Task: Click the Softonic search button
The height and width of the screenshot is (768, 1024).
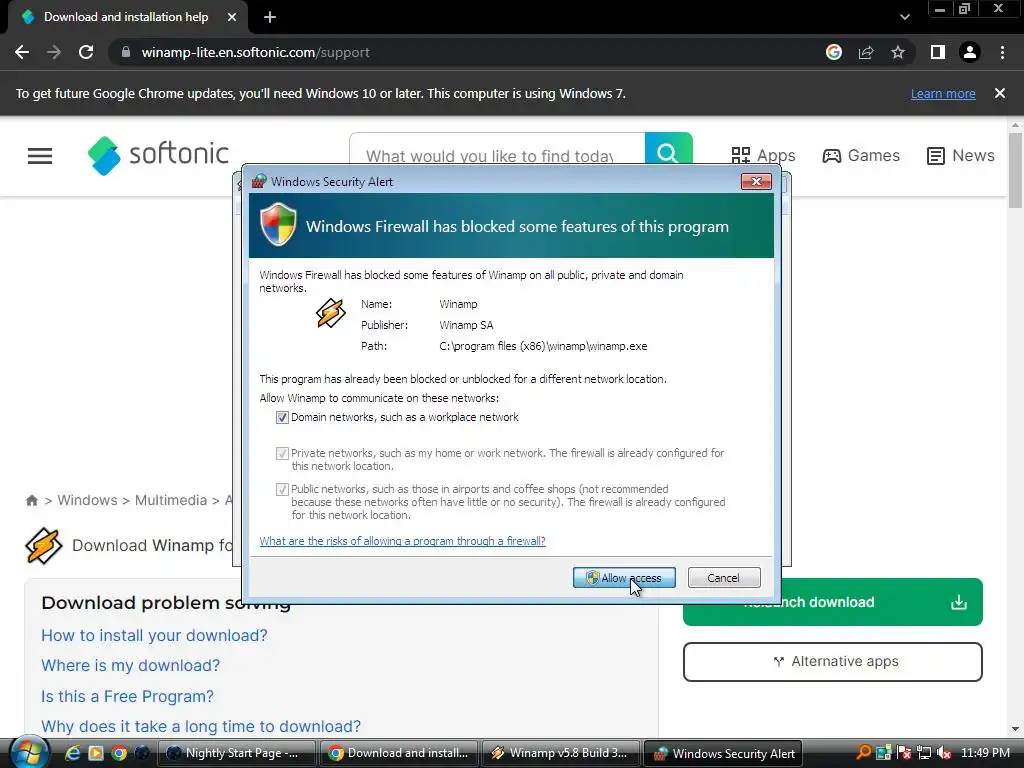Action: click(668, 154)
